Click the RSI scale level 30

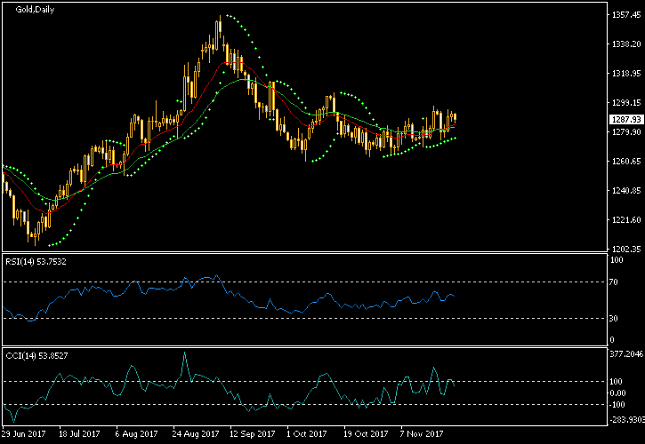(613, 318)
